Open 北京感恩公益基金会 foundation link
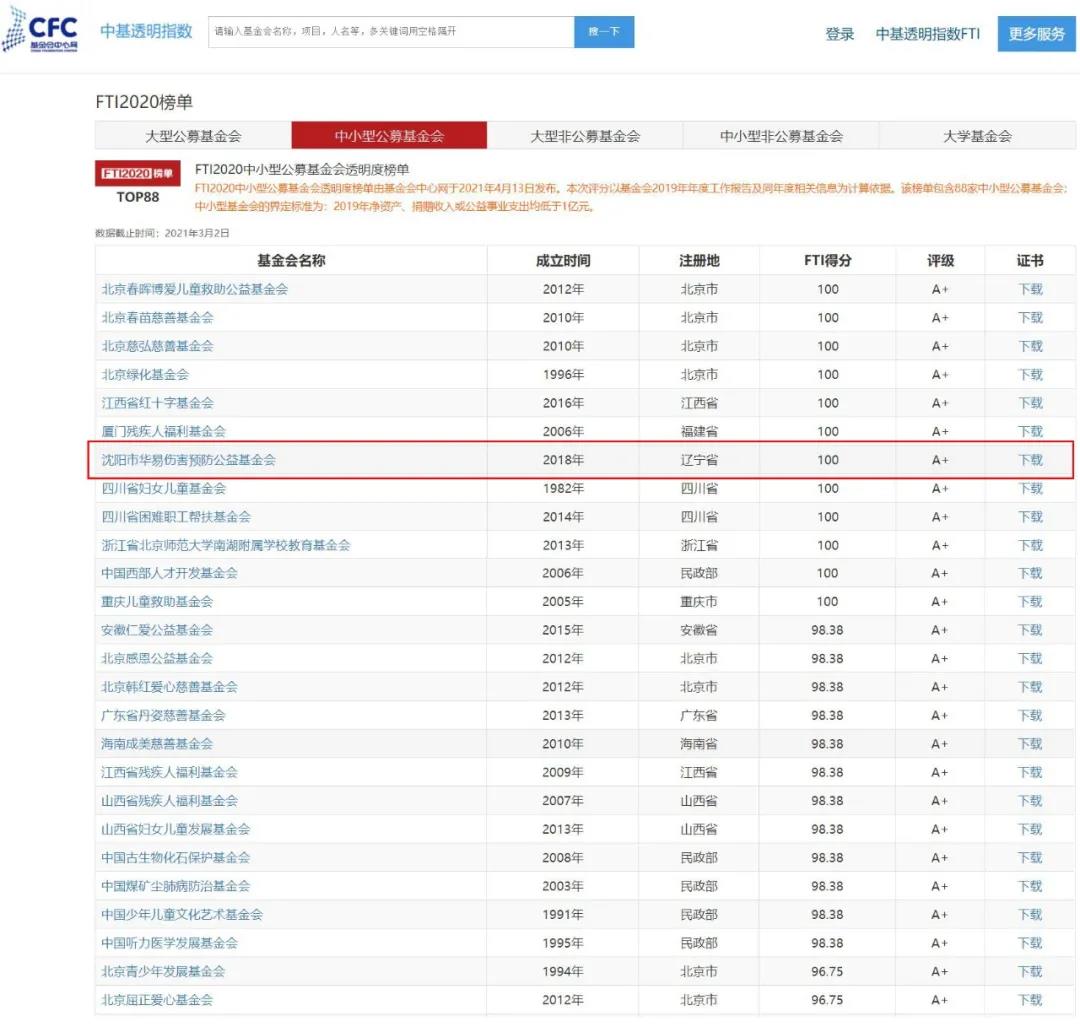The image size is (1080, 1027). pos(157,658)
